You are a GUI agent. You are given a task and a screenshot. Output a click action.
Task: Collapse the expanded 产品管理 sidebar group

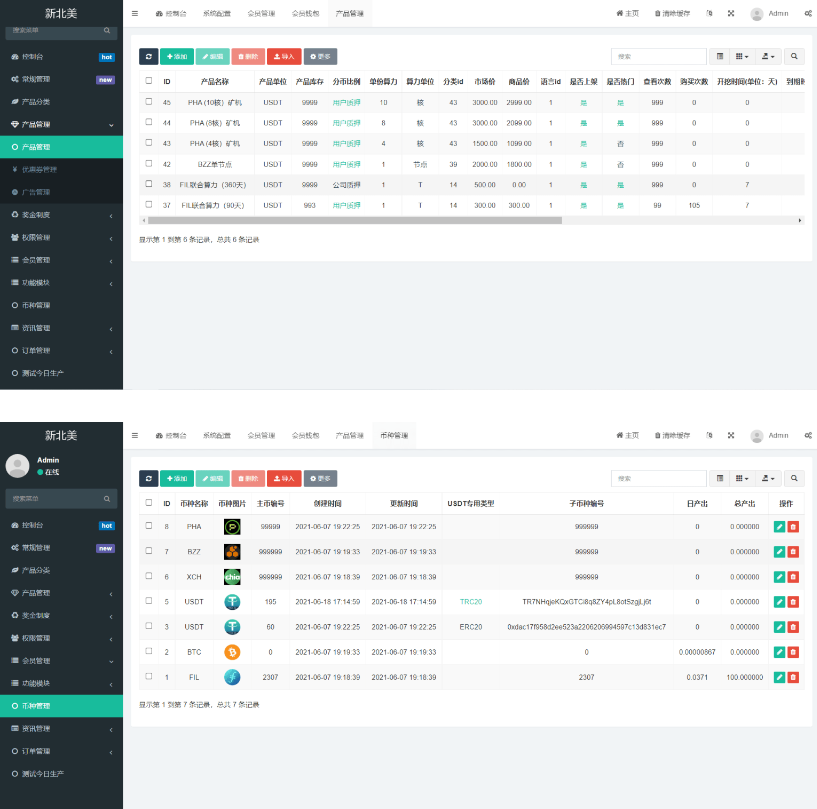60,124
